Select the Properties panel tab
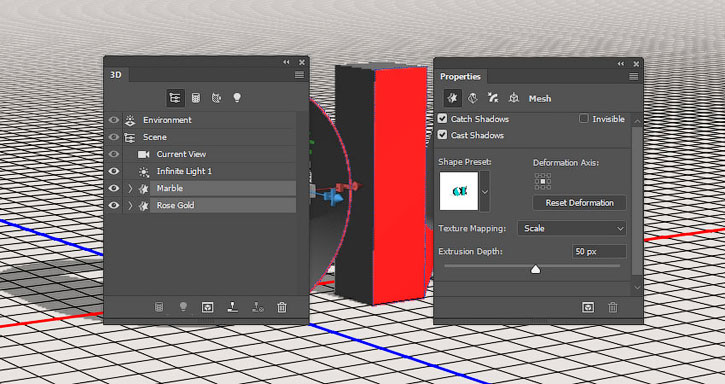Screen dimensions: 725x384 (x=460, y=77)
